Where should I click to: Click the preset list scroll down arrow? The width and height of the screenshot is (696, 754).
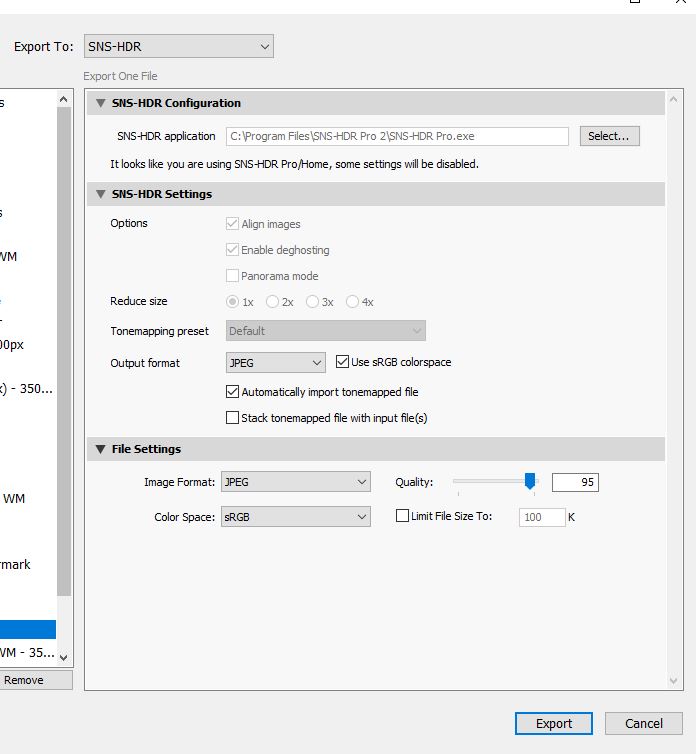point(63,657)
